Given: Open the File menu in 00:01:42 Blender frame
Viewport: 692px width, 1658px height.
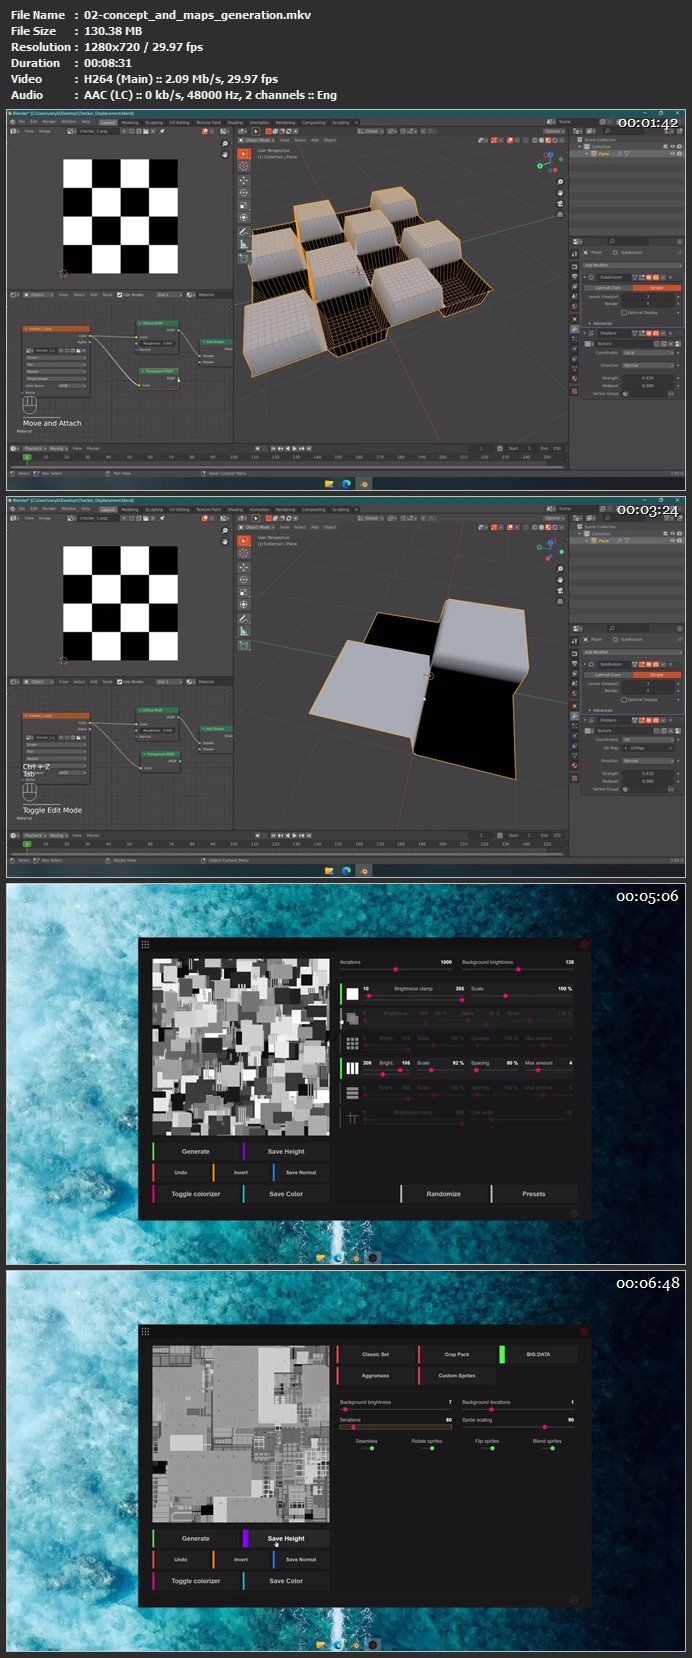Looking at the screenshot, I should pos(22,122).
